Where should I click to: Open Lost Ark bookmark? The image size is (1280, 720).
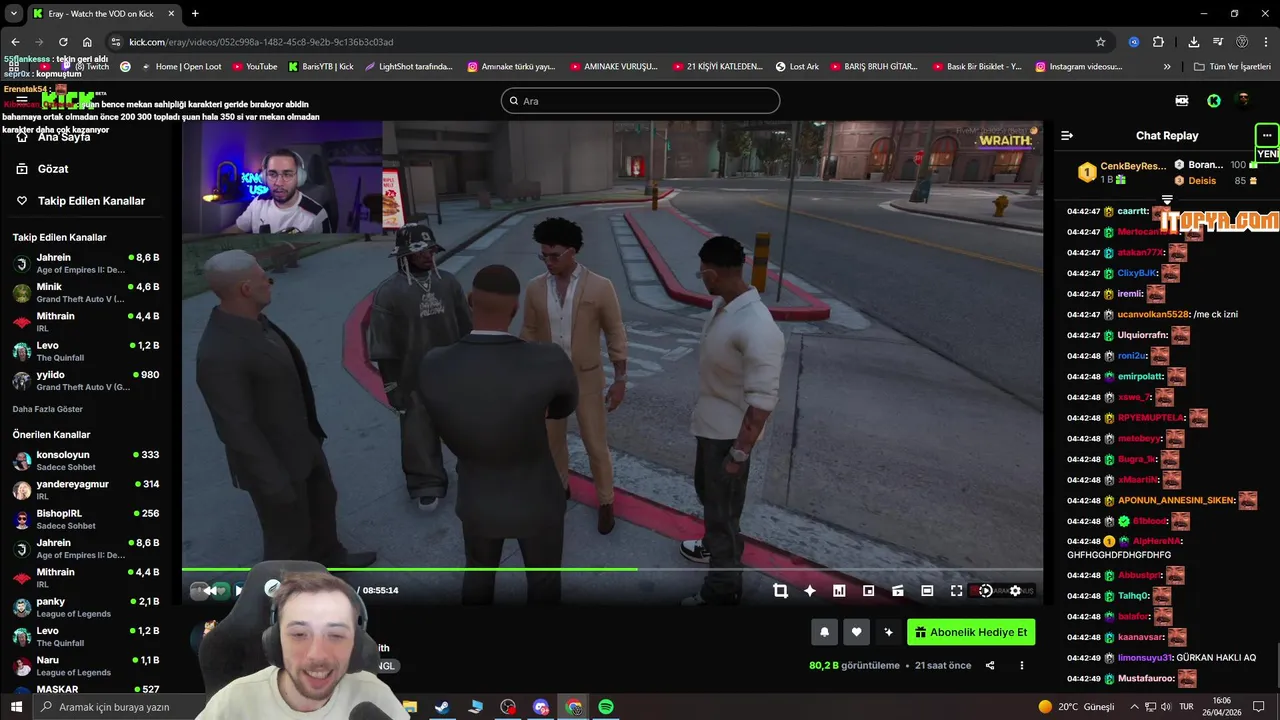click(x=797, y=67)
